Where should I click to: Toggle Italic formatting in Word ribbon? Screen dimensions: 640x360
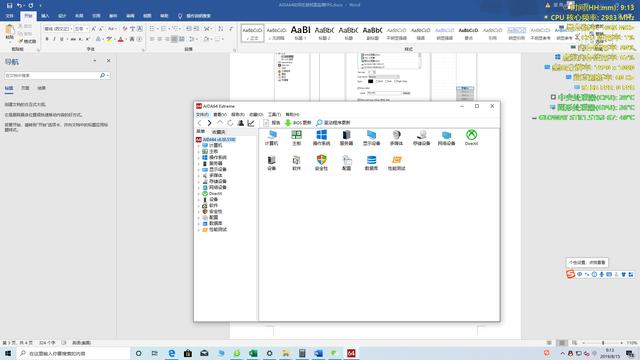coord(54,39)
